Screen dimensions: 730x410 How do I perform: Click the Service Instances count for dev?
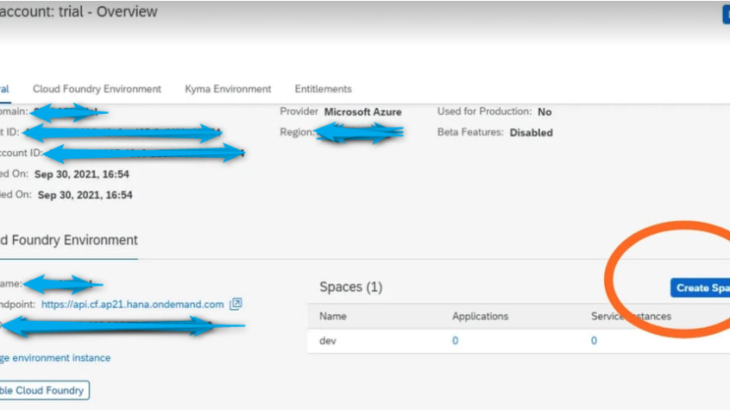click(593, 341)
